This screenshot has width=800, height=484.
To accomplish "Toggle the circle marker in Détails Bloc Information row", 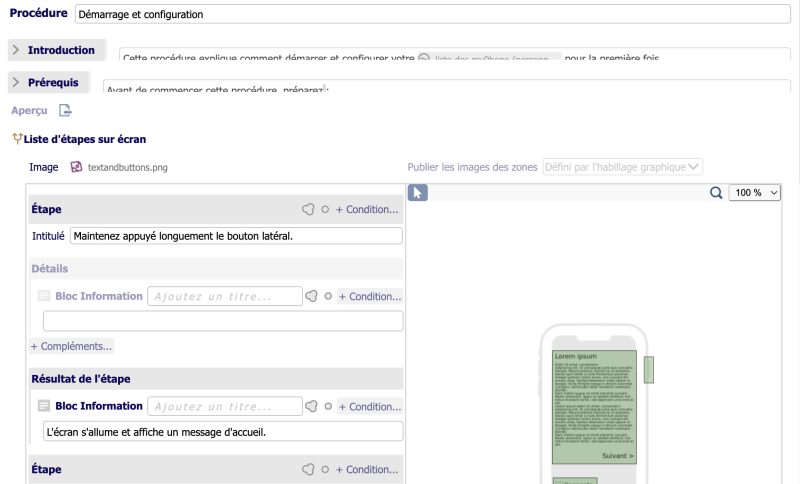I will coord(327,296).
